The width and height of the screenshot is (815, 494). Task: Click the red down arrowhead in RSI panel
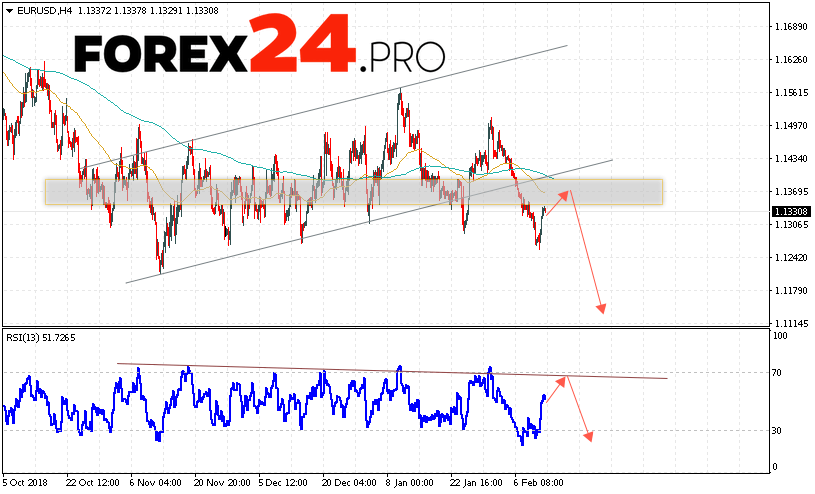590,435
